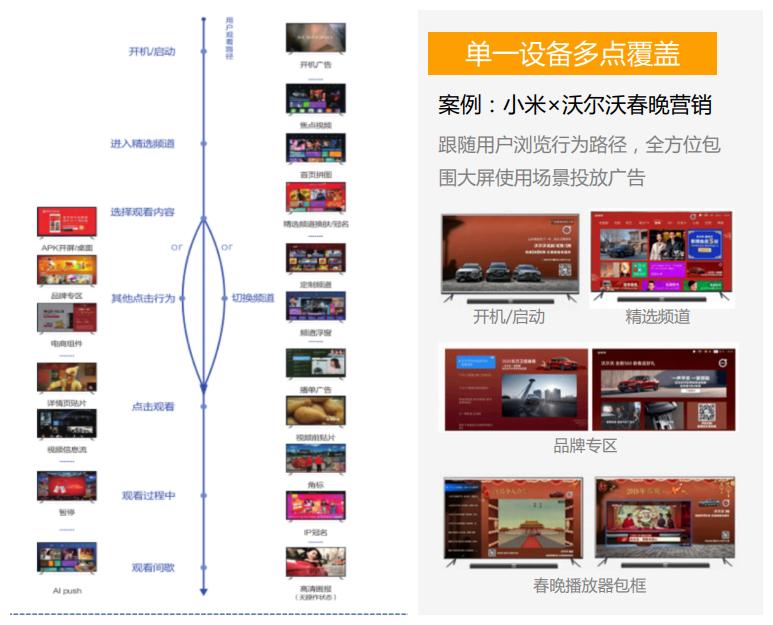Click the 观看过程中 timeline node

(204, 495)
